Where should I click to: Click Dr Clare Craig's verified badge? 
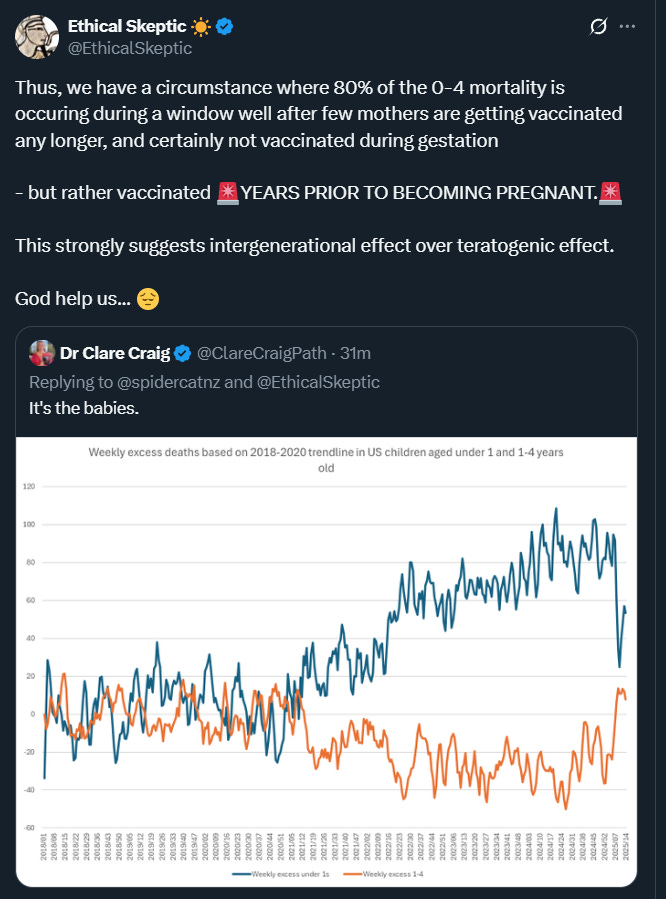(x=182, y=353)
